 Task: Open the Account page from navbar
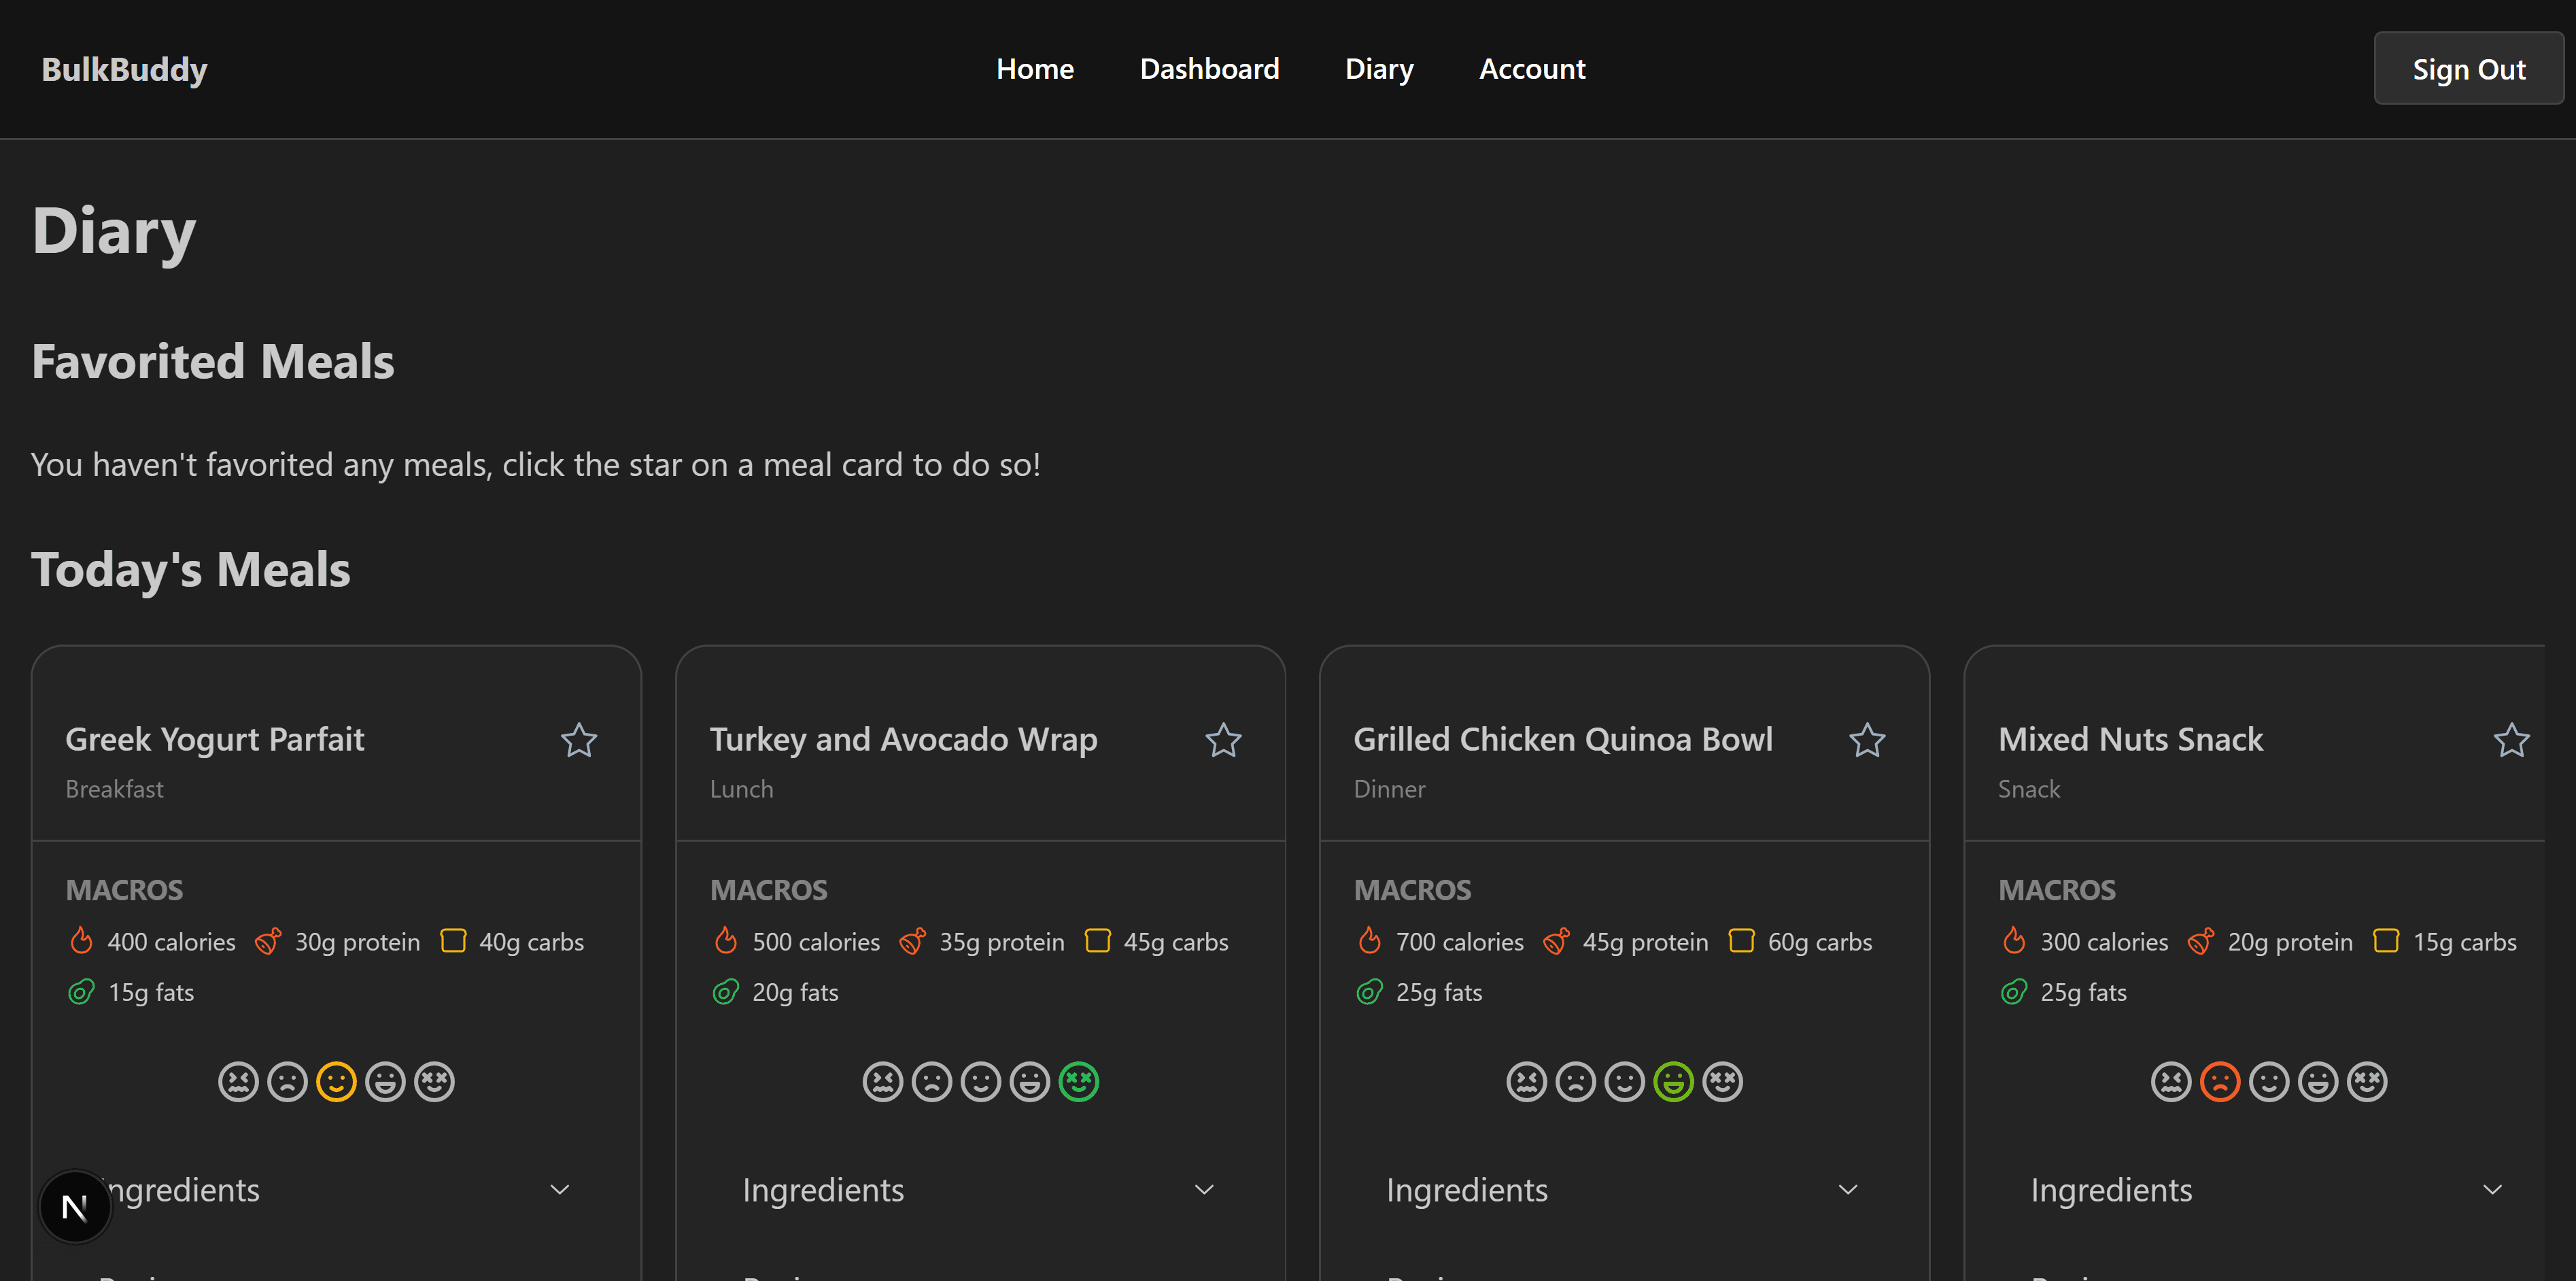coord(1532,69)
